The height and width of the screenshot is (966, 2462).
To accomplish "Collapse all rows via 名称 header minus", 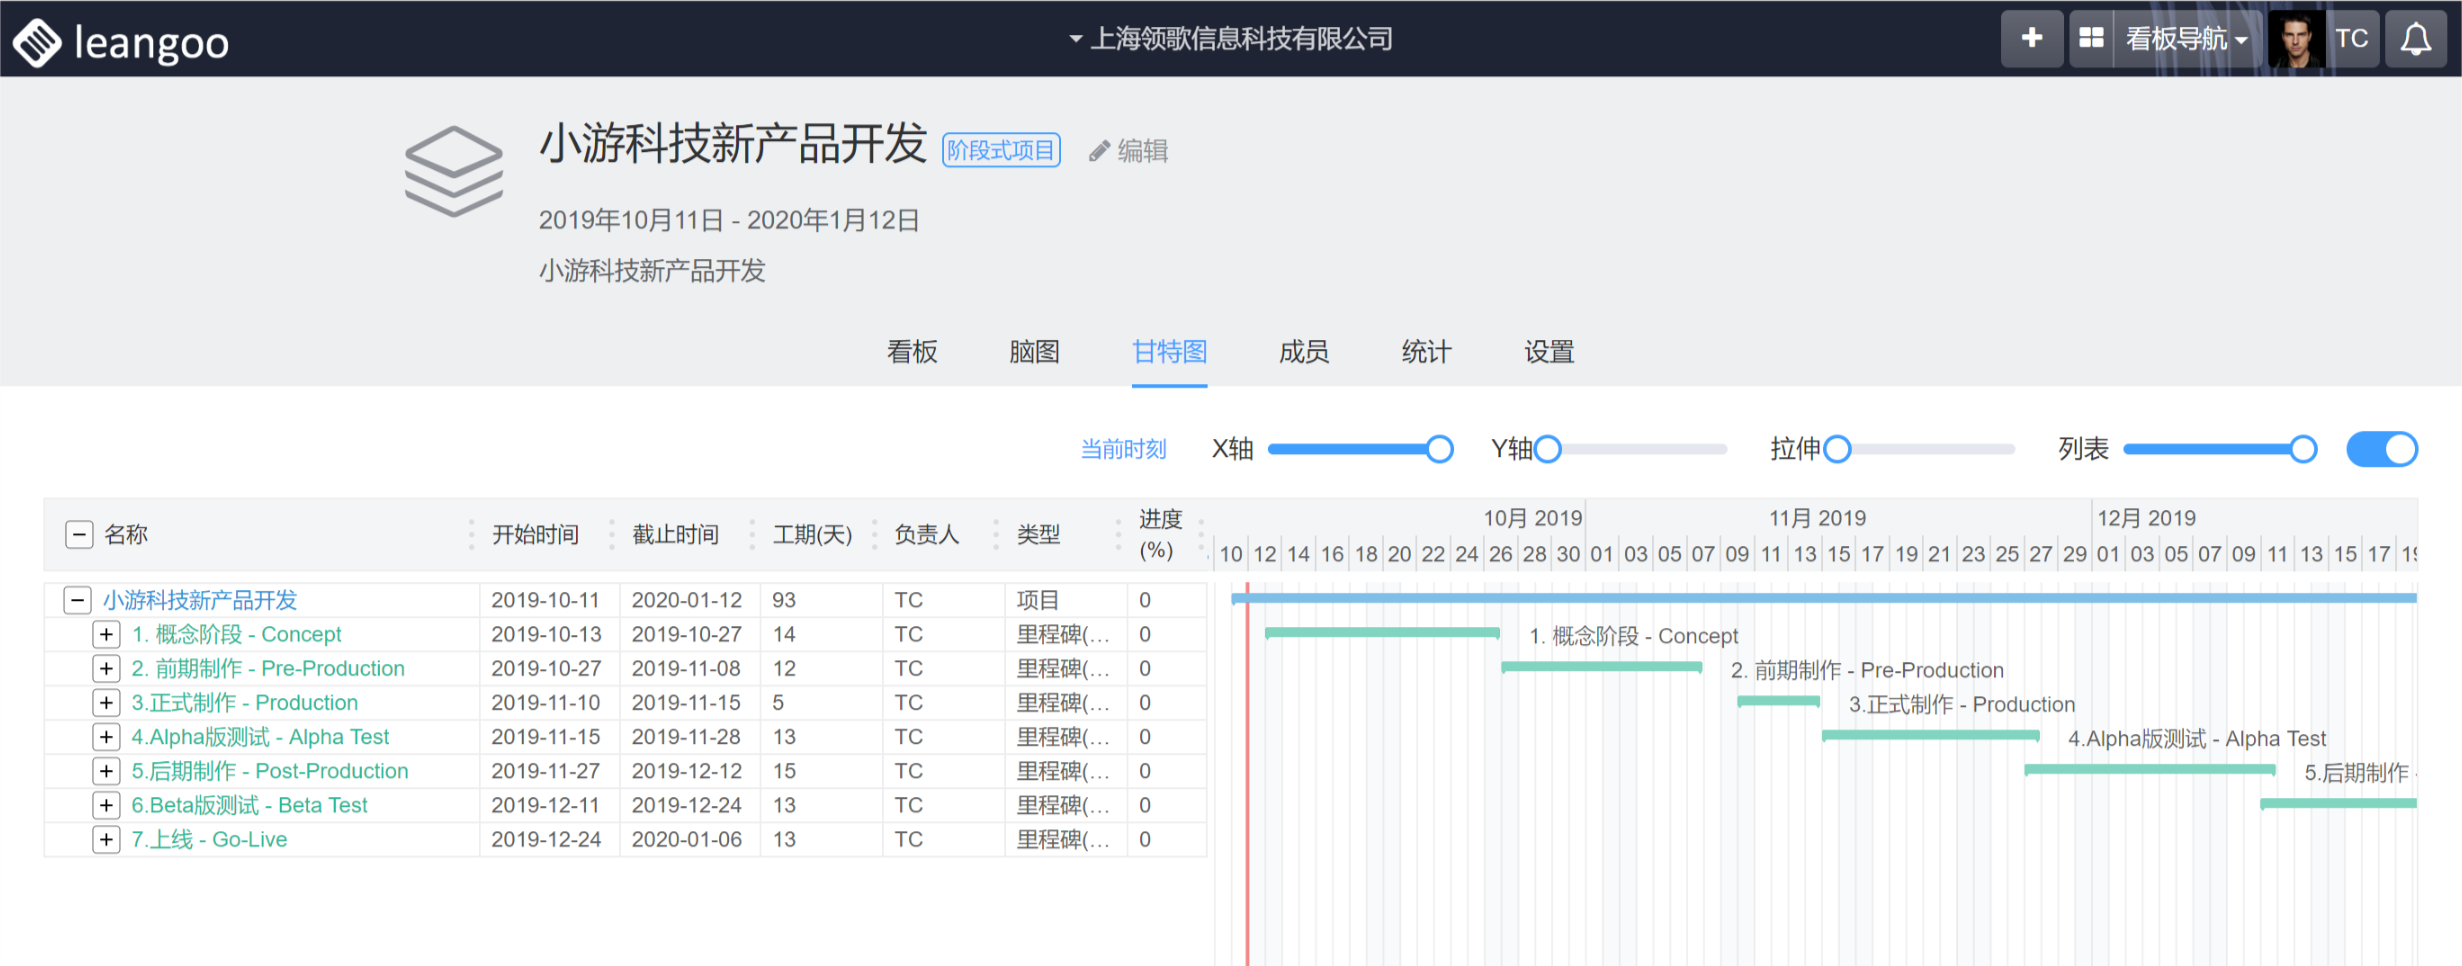I will (79, 535).
